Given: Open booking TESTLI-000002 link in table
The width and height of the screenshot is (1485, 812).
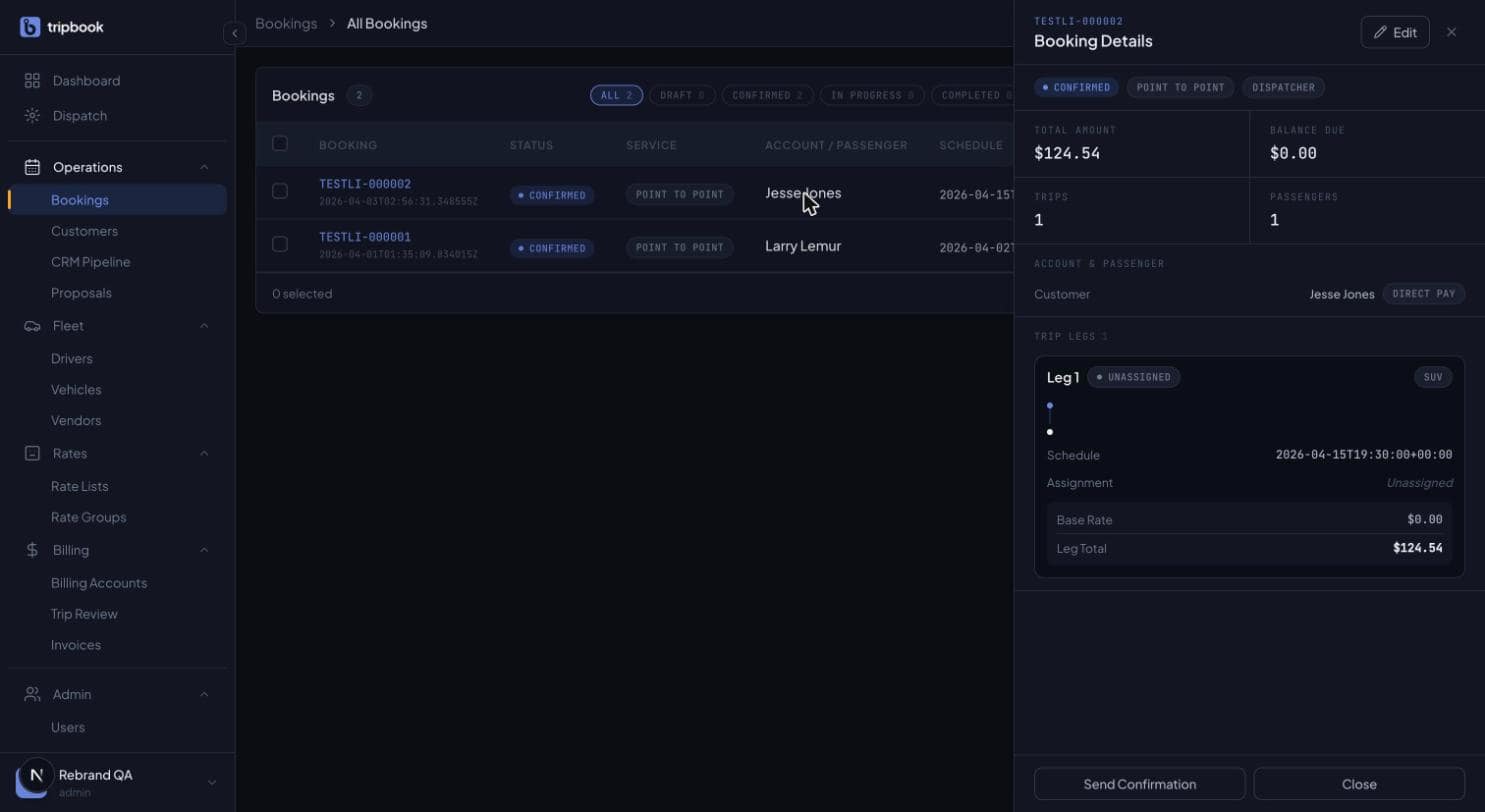Looking at the screenshot, I should pos(365,184).
